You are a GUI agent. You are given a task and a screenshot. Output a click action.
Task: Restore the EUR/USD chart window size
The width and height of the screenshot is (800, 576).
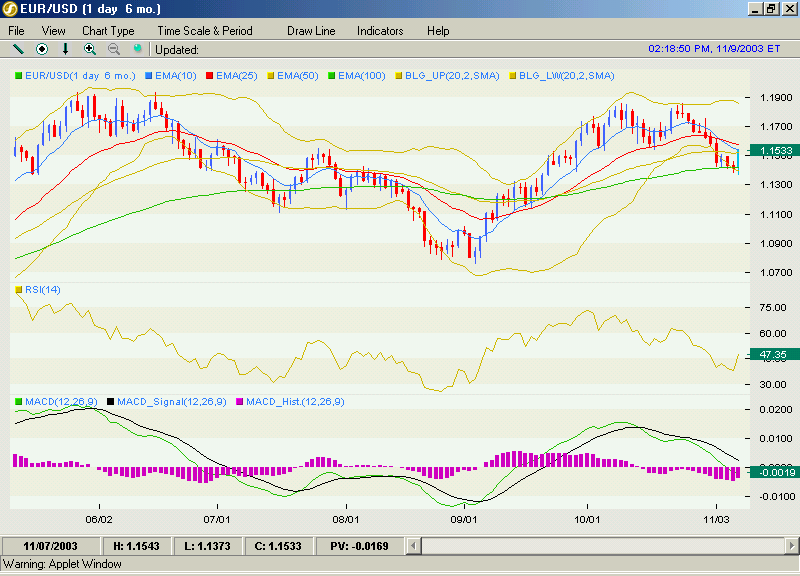771,9
